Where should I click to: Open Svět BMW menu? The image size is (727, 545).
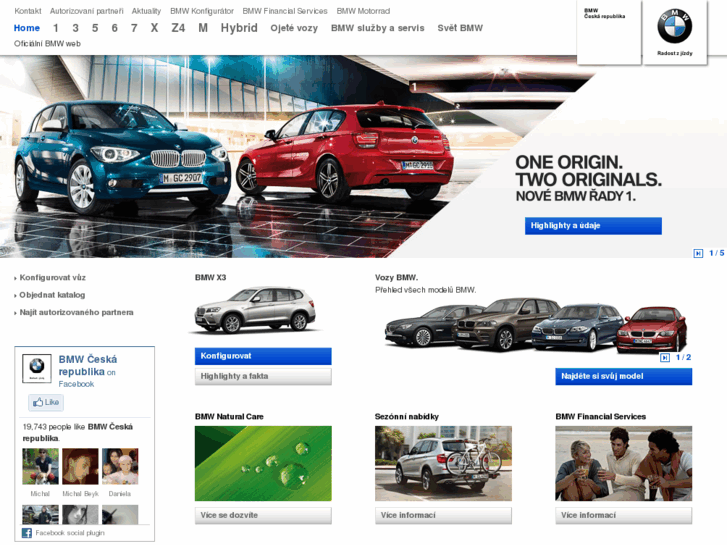pos(460,28)
